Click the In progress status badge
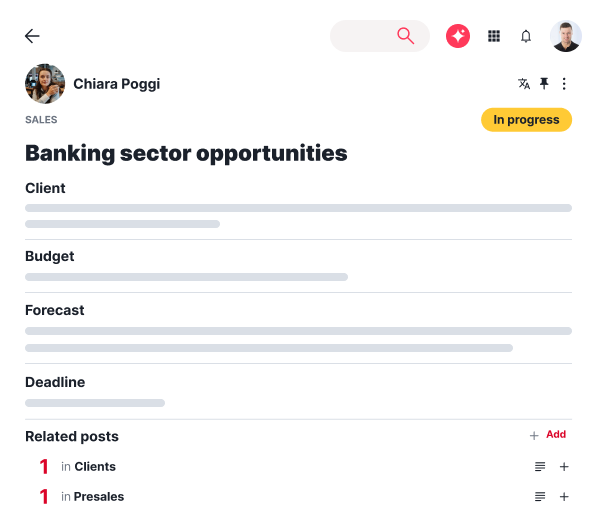Viewport: 602px width, 526px height. [x=526, y=120]
